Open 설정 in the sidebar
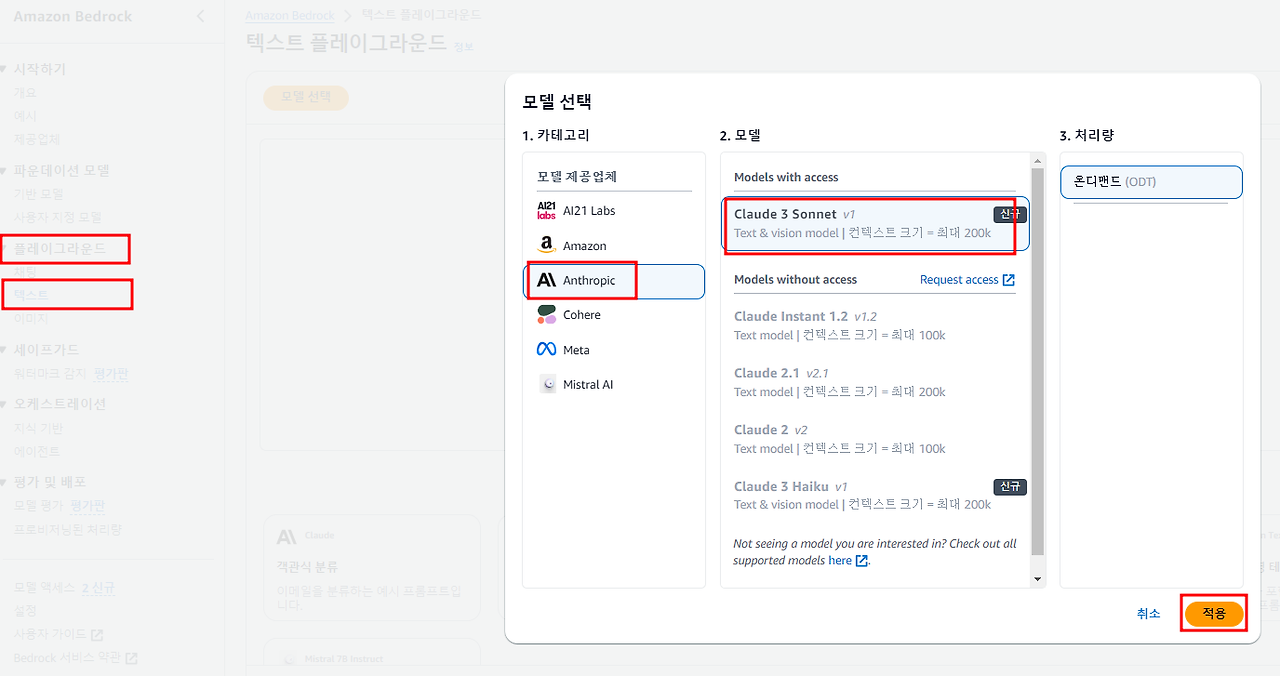 coord(25,611)
